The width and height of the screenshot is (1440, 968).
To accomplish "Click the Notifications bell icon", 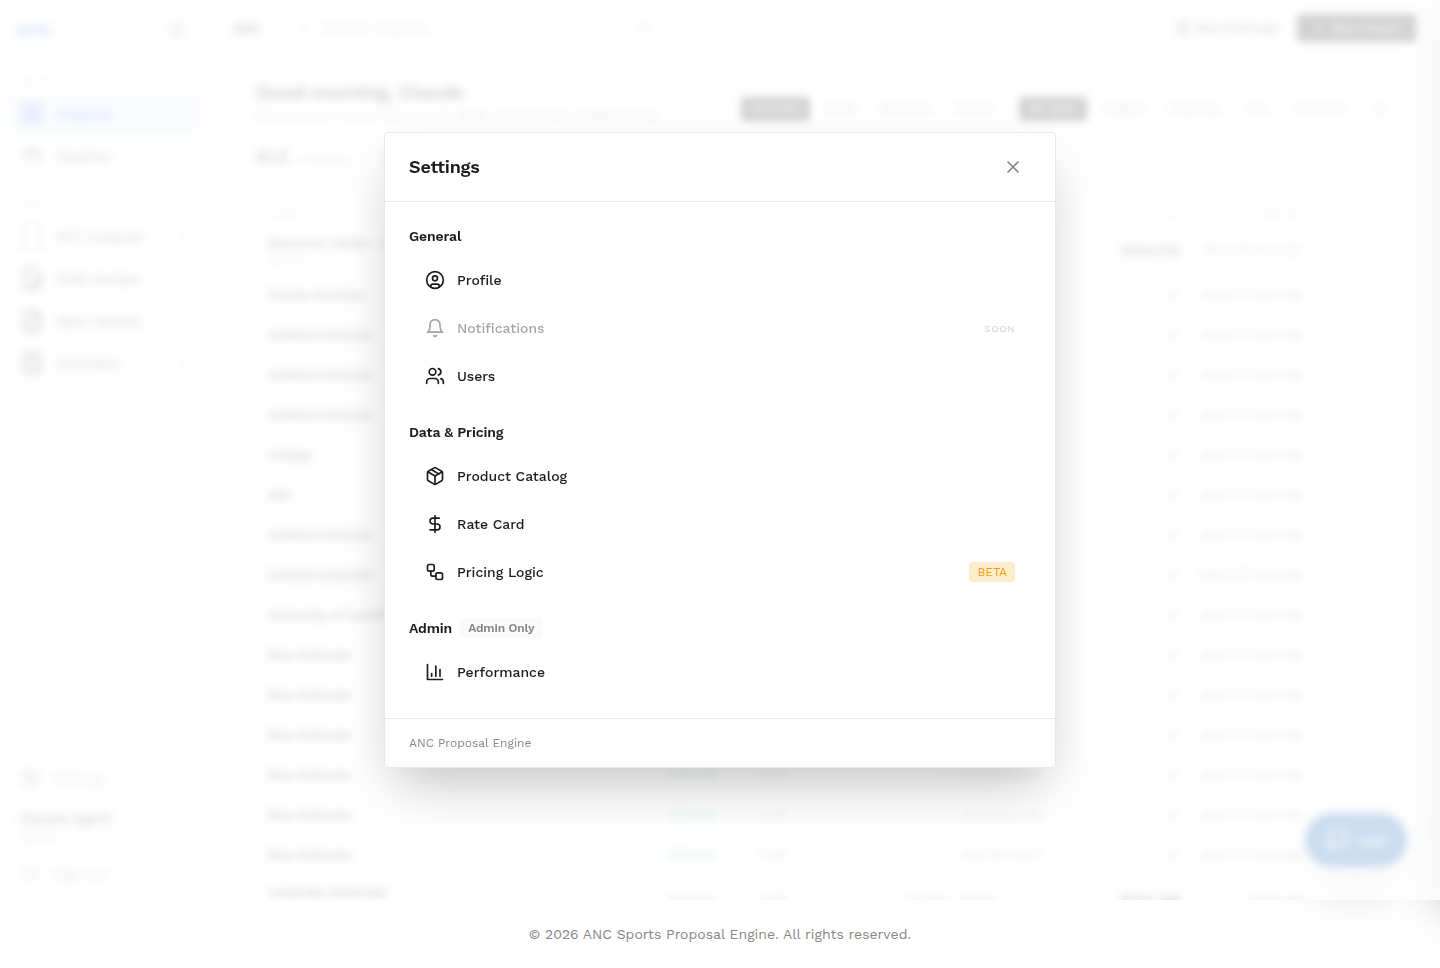I will (435, 328).
